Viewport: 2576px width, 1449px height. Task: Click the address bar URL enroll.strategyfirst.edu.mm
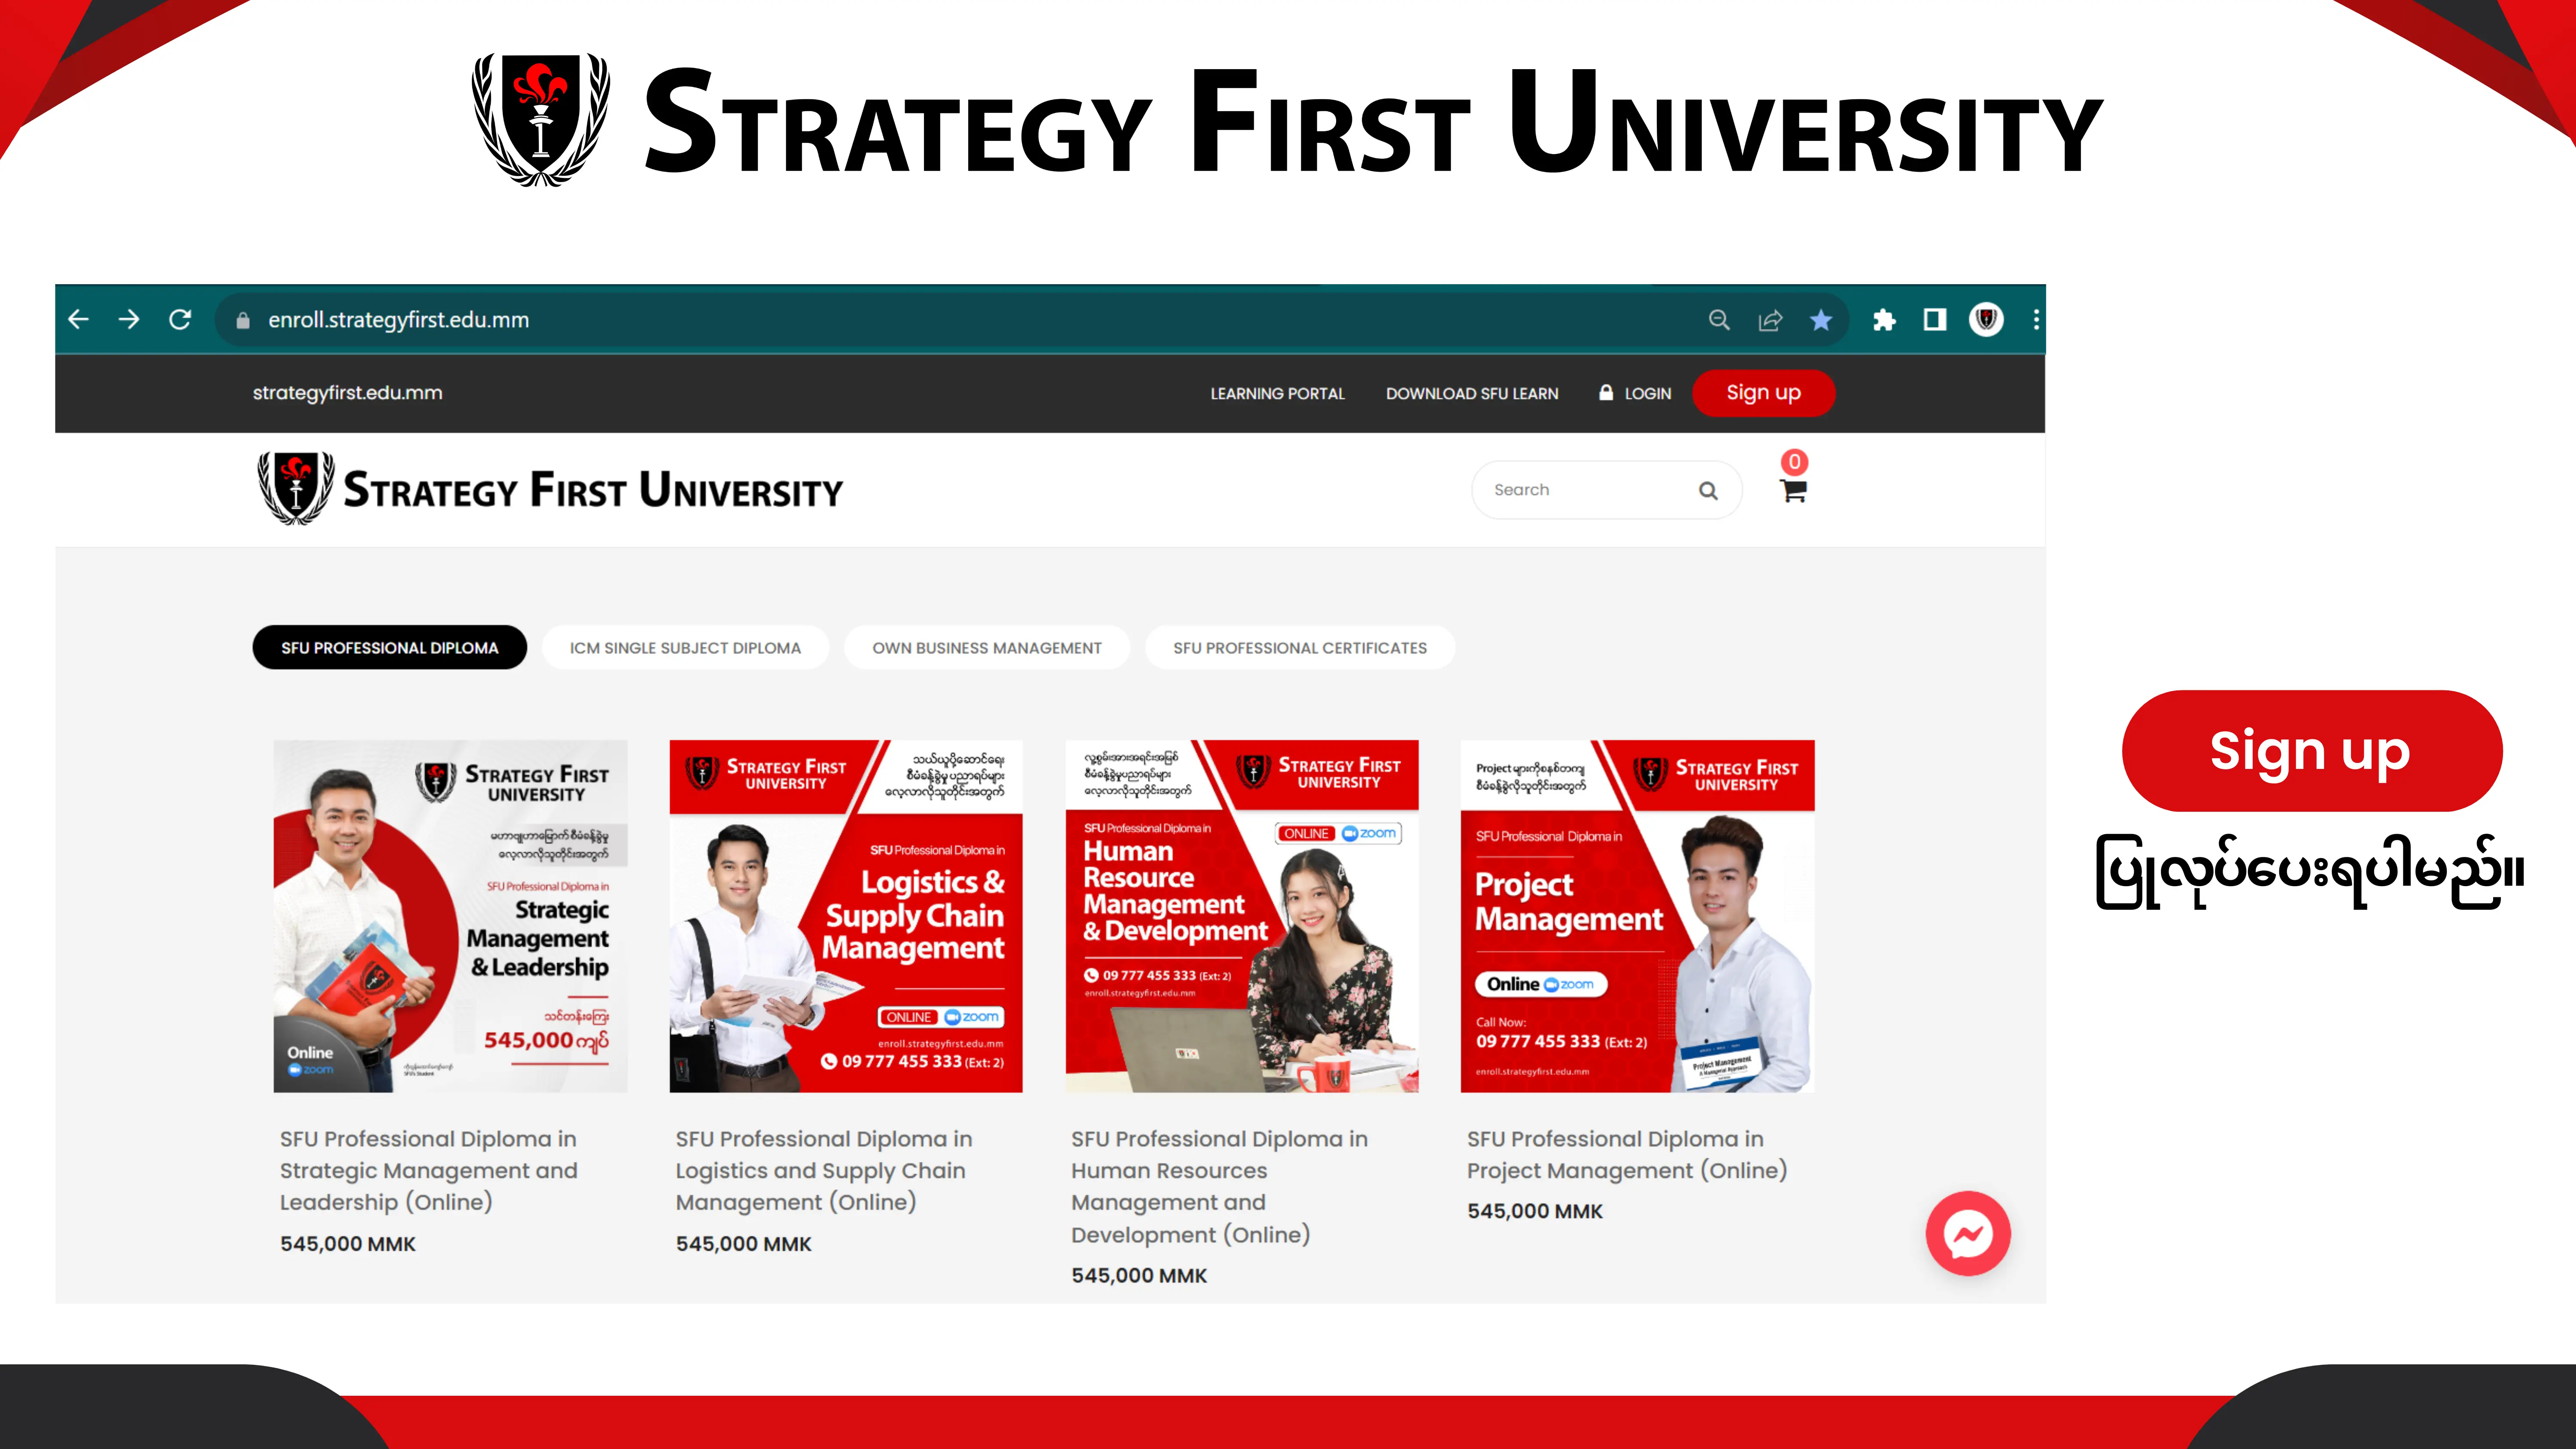[x=398, y=320]
